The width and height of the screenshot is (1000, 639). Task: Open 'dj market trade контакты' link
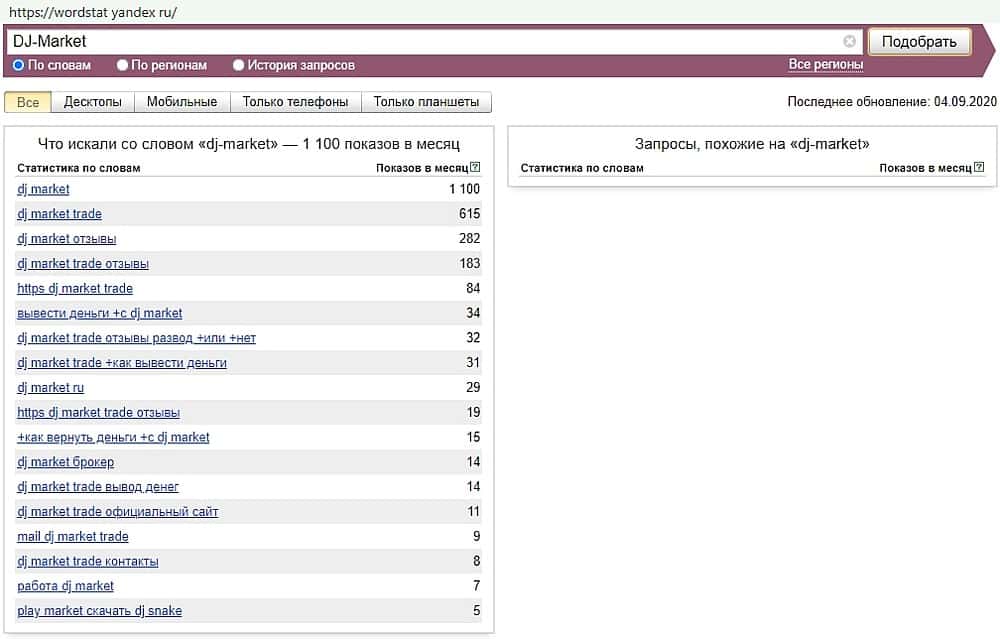point(87,562)
